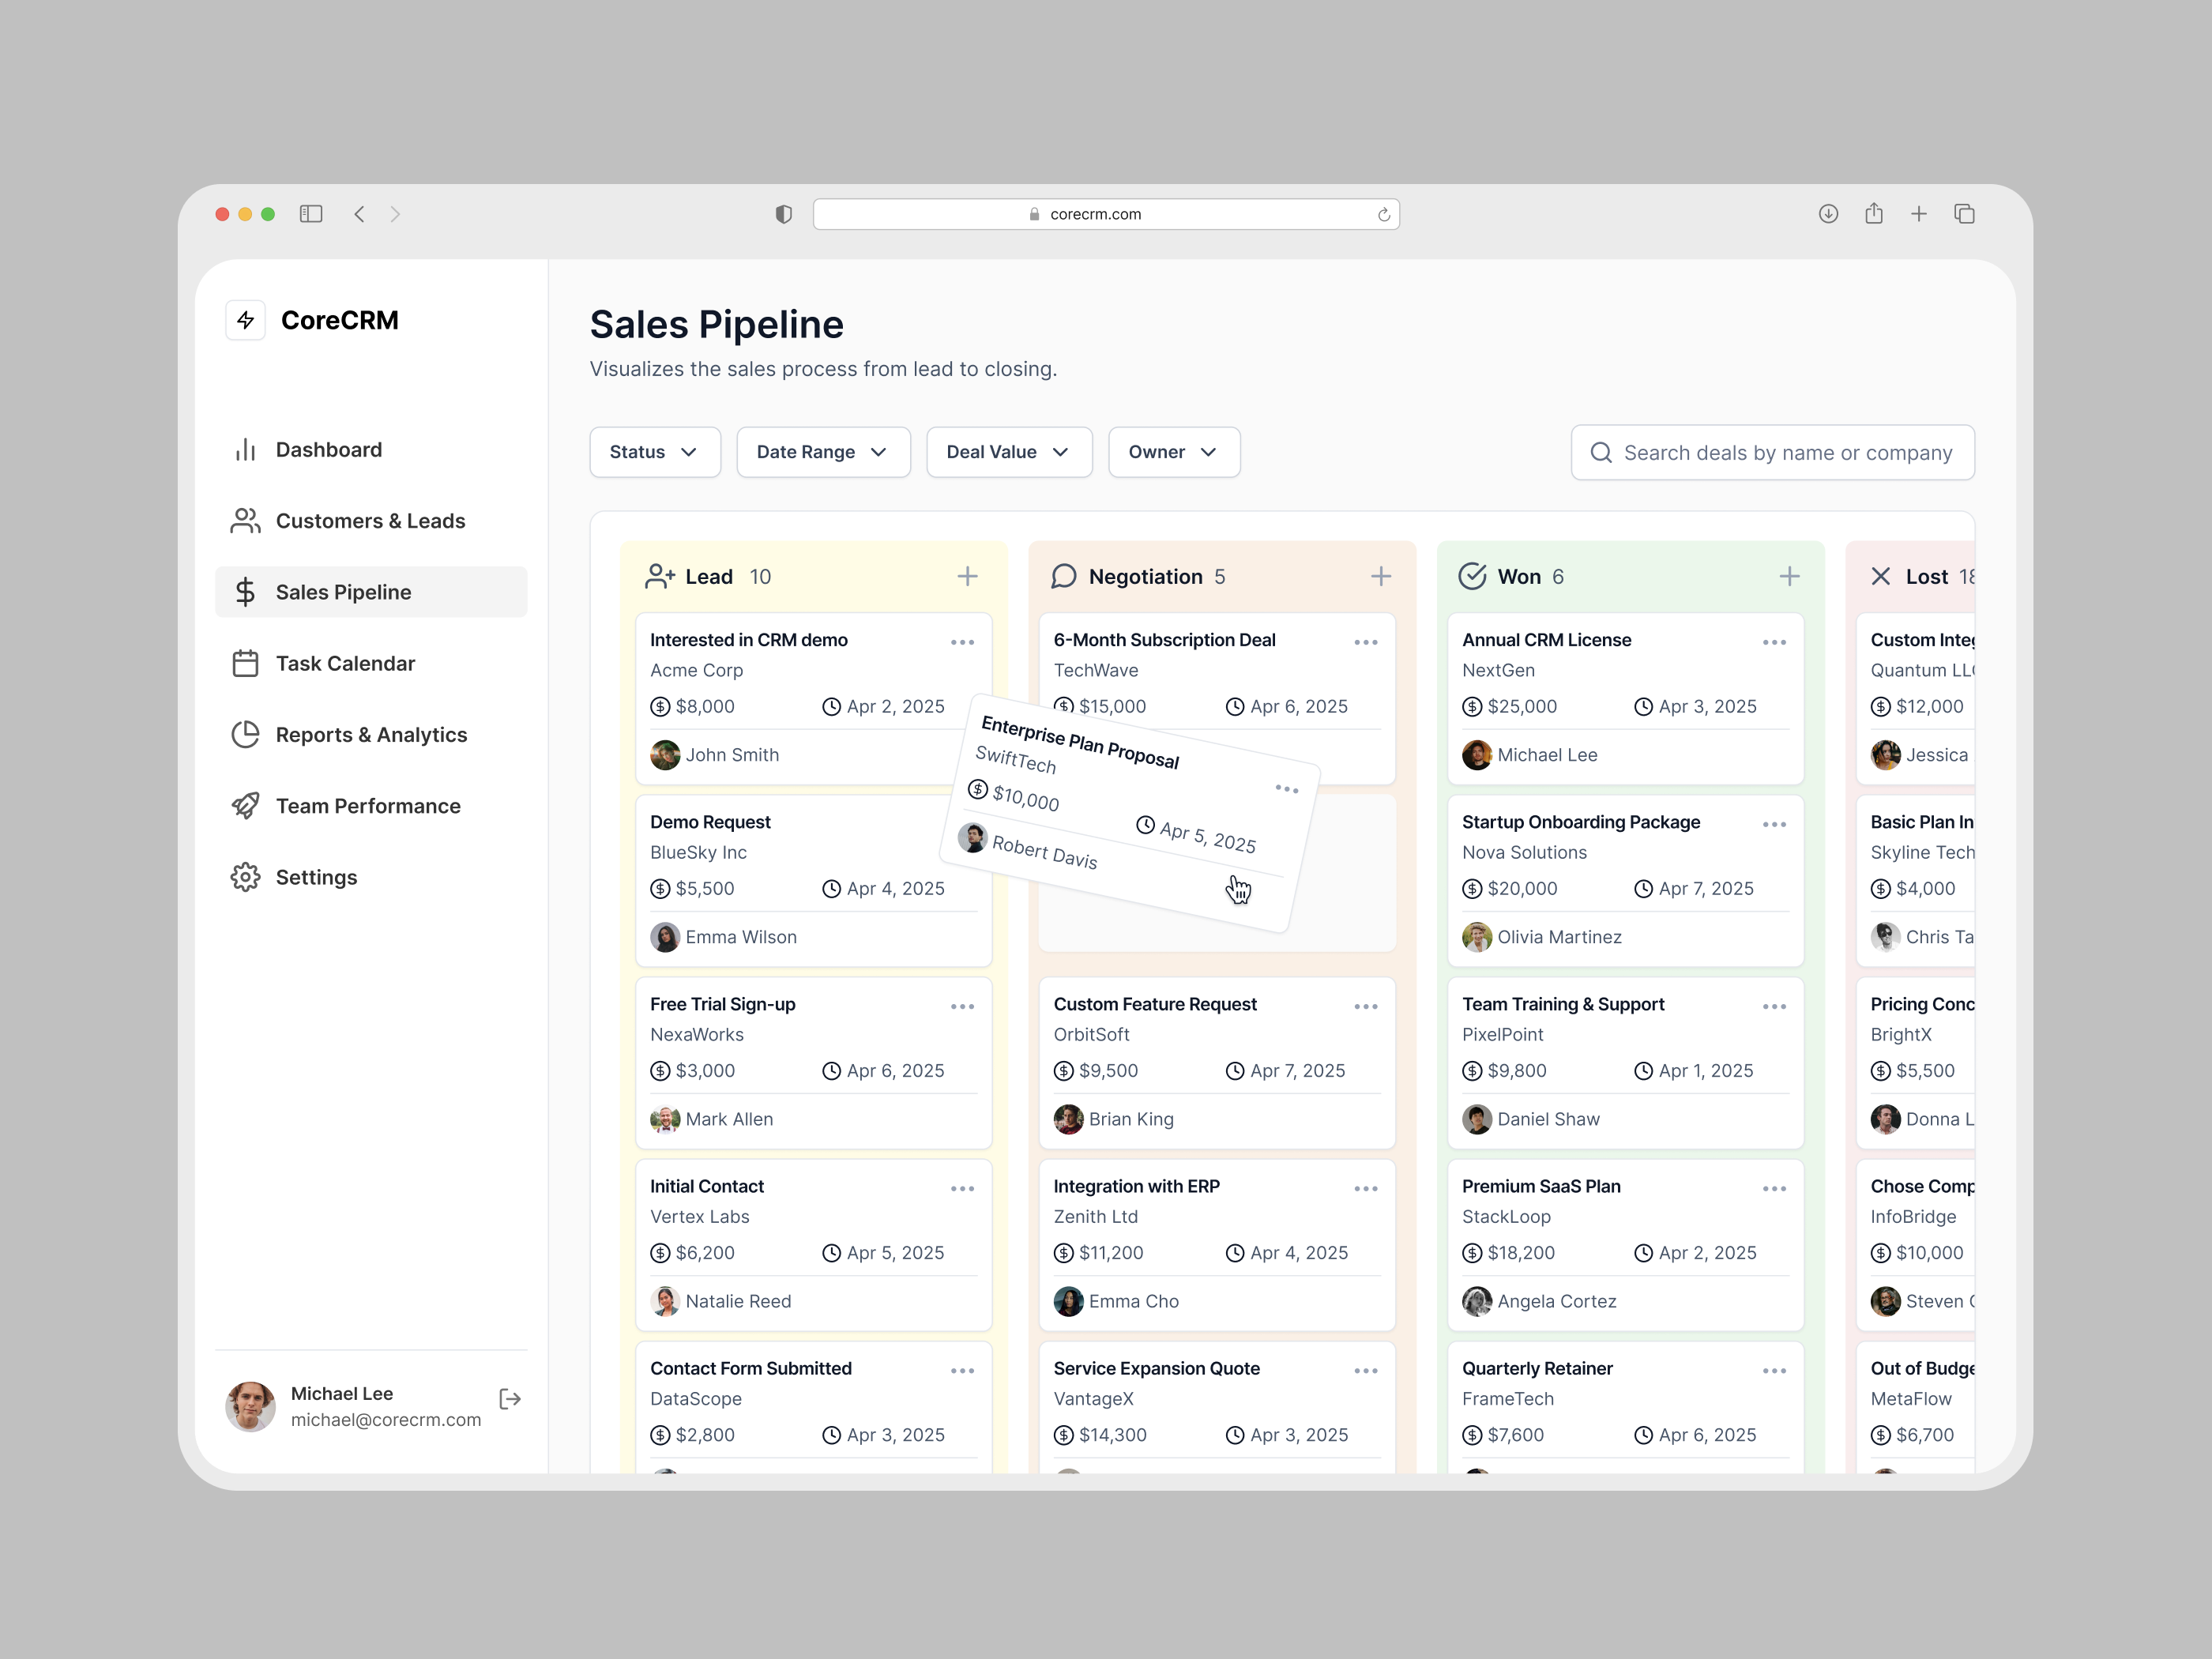Open more options on Custom Feature Request card

pyautogui.click(x=1366, y=1006)
